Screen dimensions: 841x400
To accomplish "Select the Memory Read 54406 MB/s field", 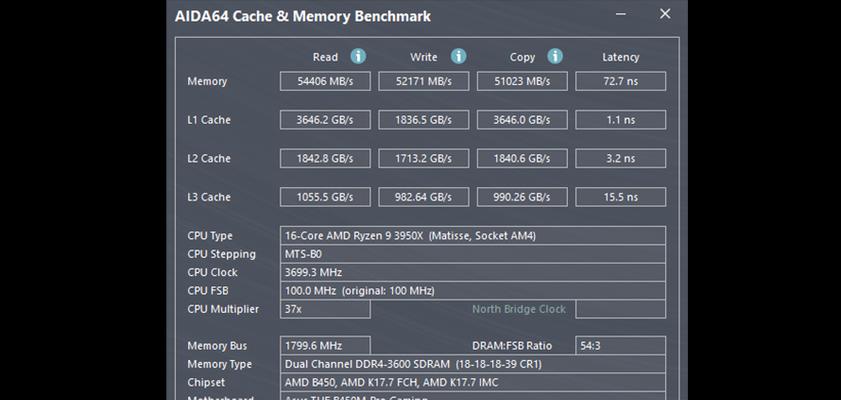I will point(325,82).
